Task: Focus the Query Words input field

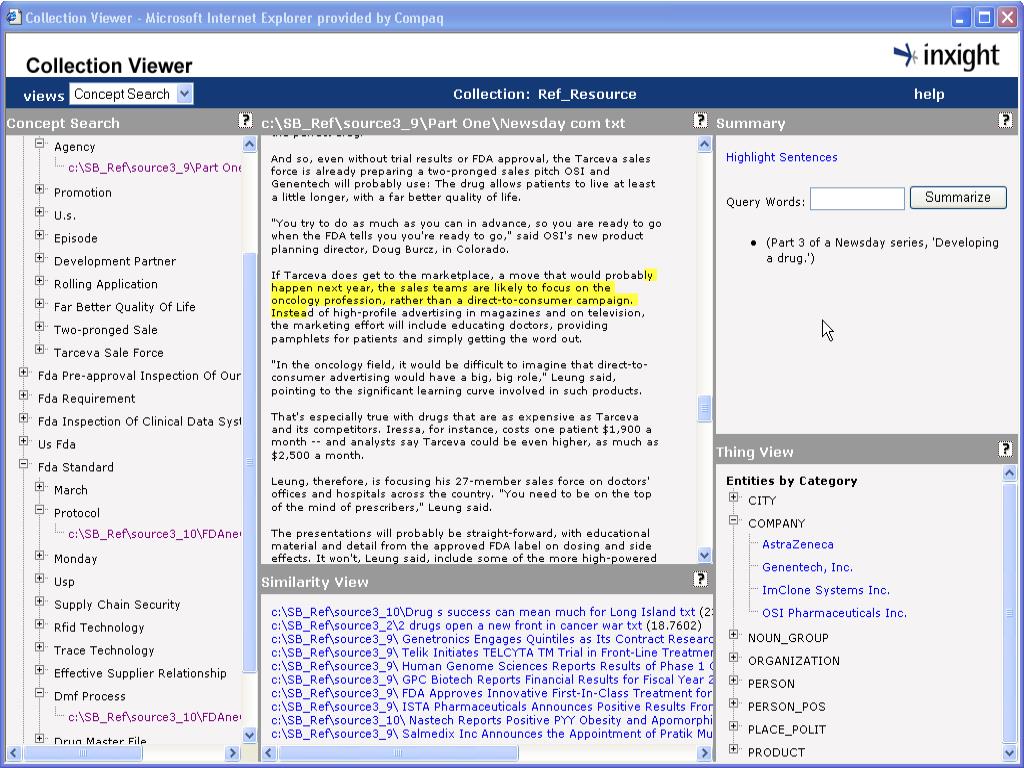Action: click(857, 199)
